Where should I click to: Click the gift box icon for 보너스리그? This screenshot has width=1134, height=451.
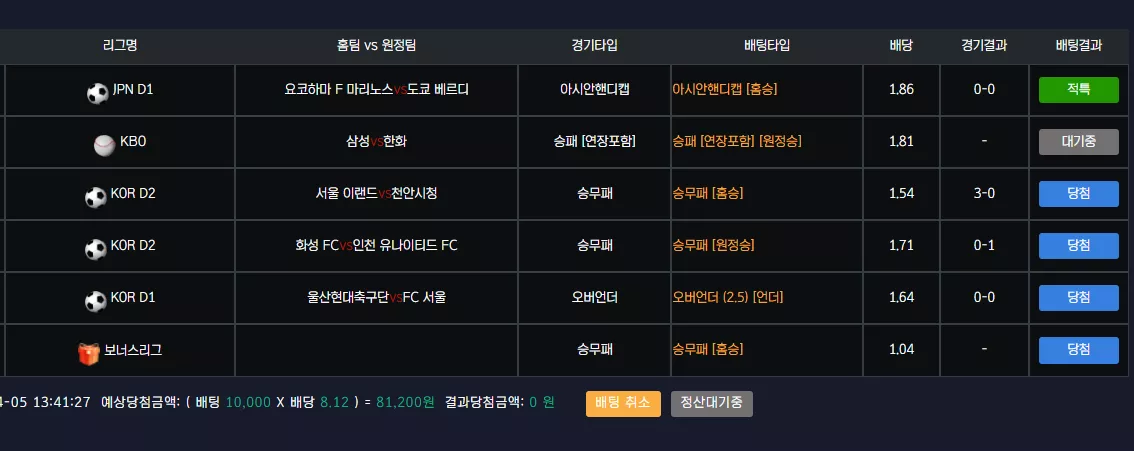[x=88, y=353]
